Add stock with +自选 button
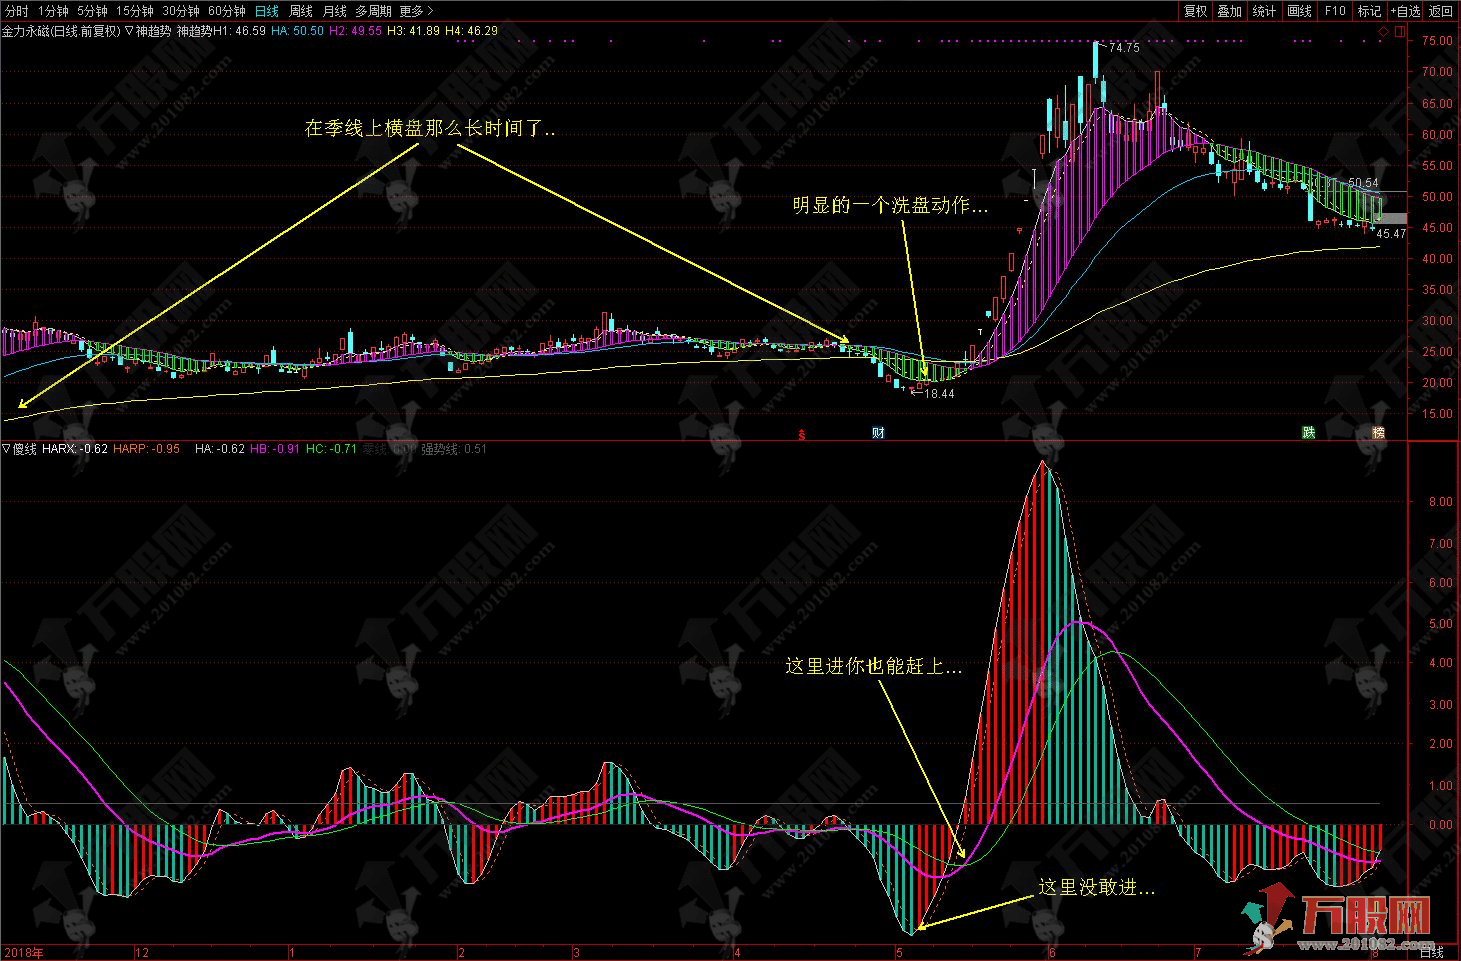1461x961 pixels. (x=1405, y=11)
